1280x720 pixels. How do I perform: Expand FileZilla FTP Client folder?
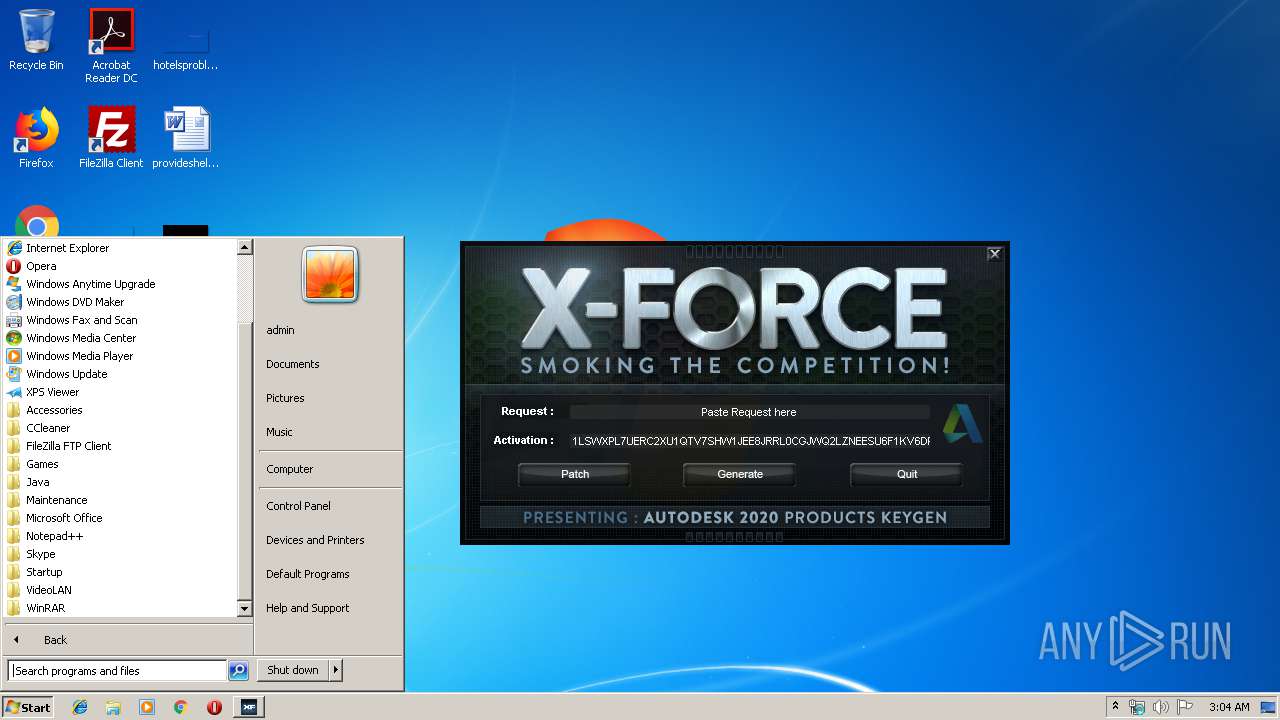[x=68, y=446]
